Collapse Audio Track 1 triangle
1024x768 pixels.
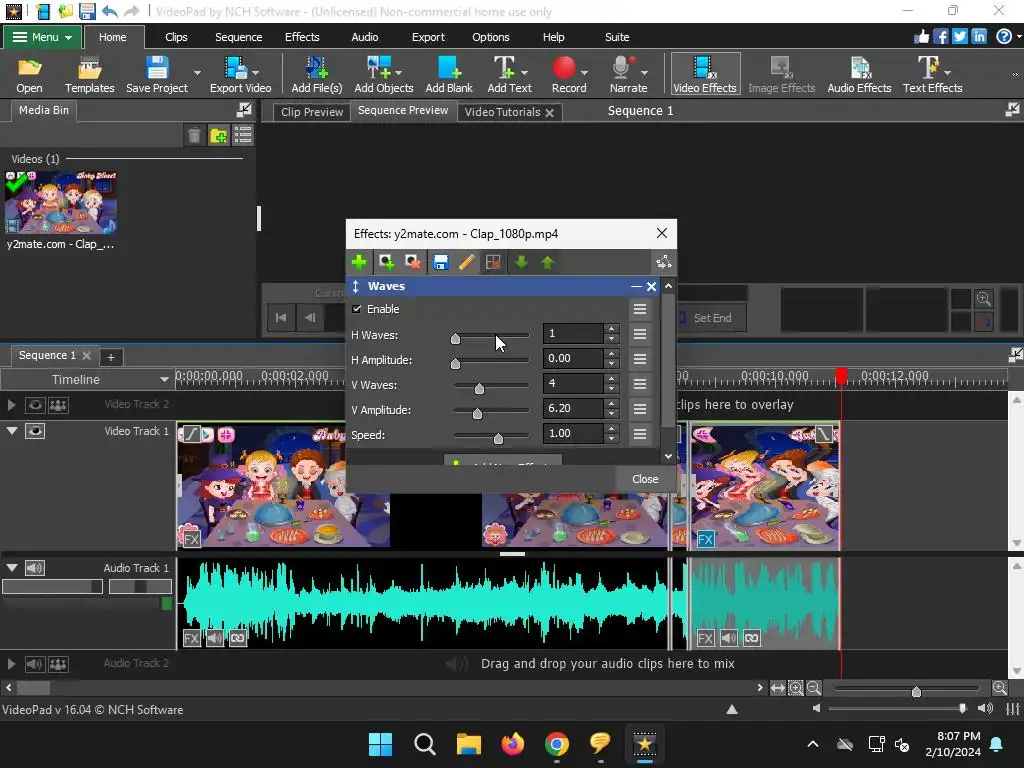tap(12, 568)
